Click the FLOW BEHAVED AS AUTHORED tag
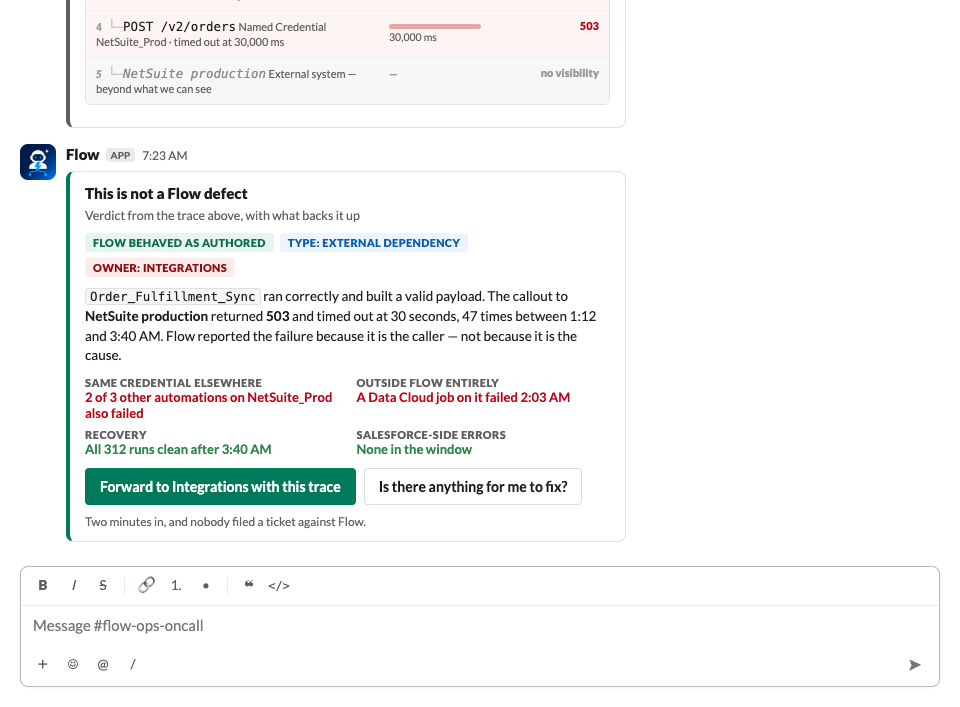Viewport: 960px width, 707px height. 179,243
